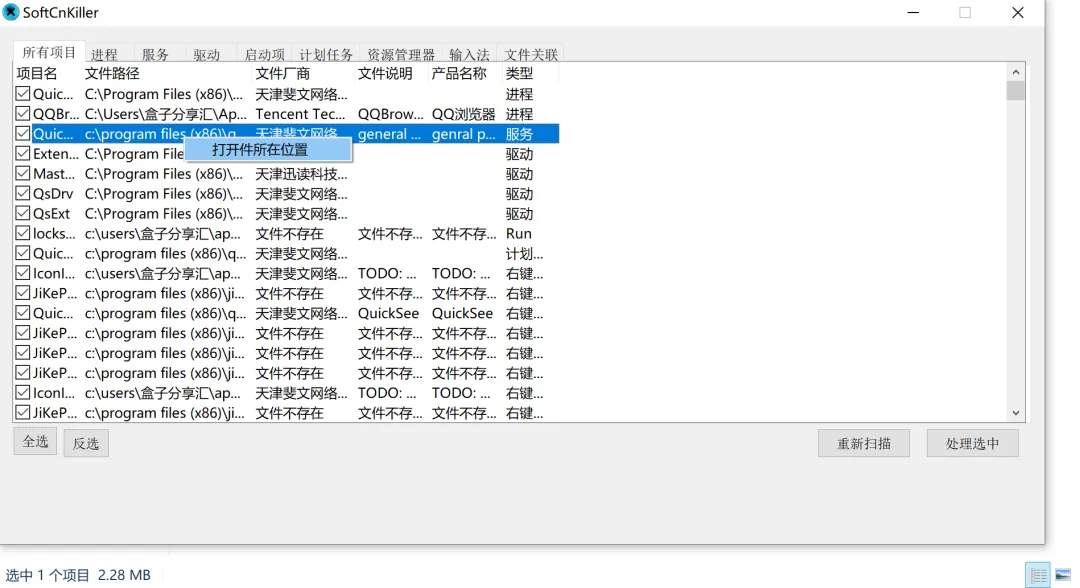Open the 驱动 tab
The width and height of the screenshot is (1080, 588).
click(207, 54)
